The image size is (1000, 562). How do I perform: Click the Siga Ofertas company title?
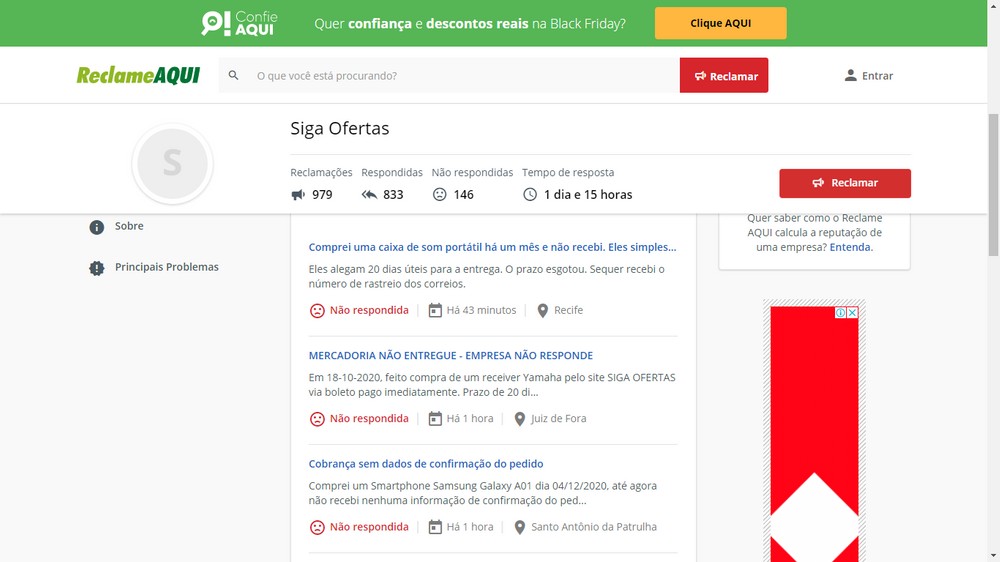coord(340,128)
